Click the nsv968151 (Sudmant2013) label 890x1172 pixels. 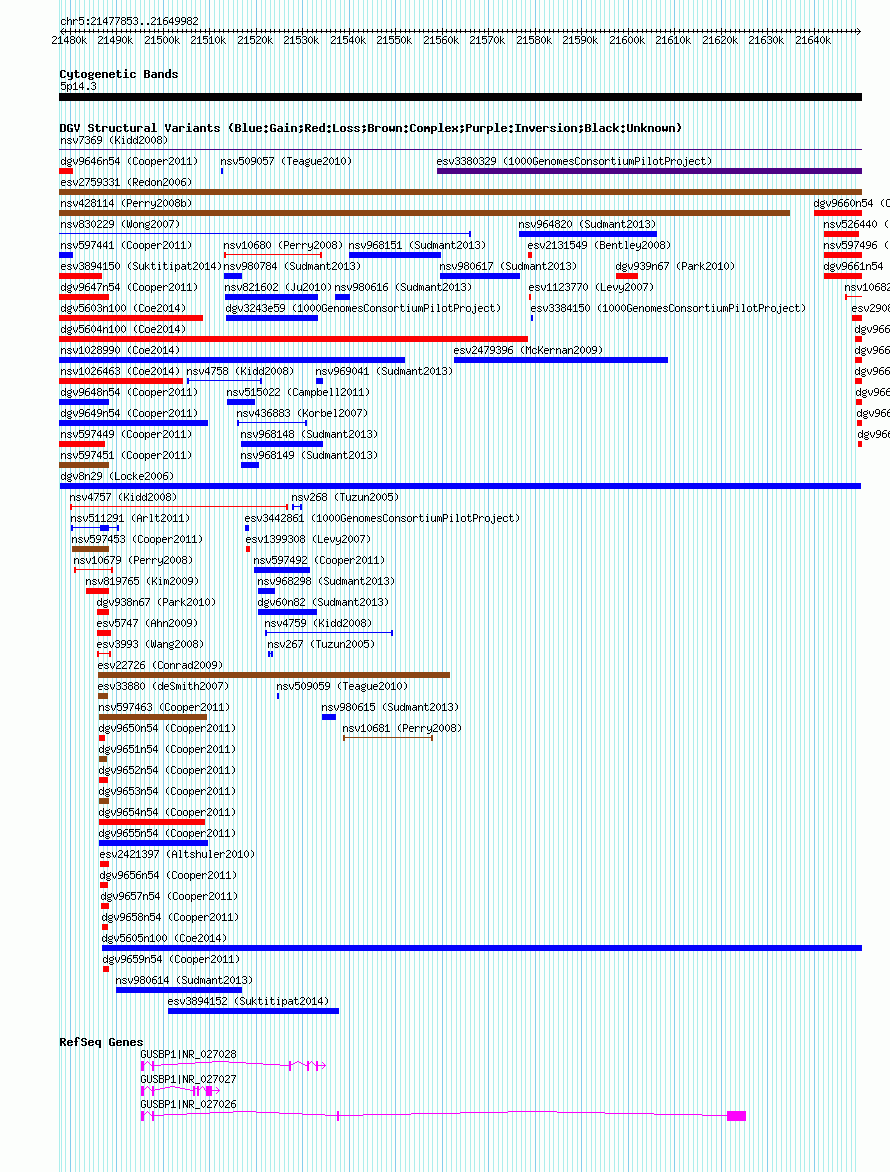(417, 245)
